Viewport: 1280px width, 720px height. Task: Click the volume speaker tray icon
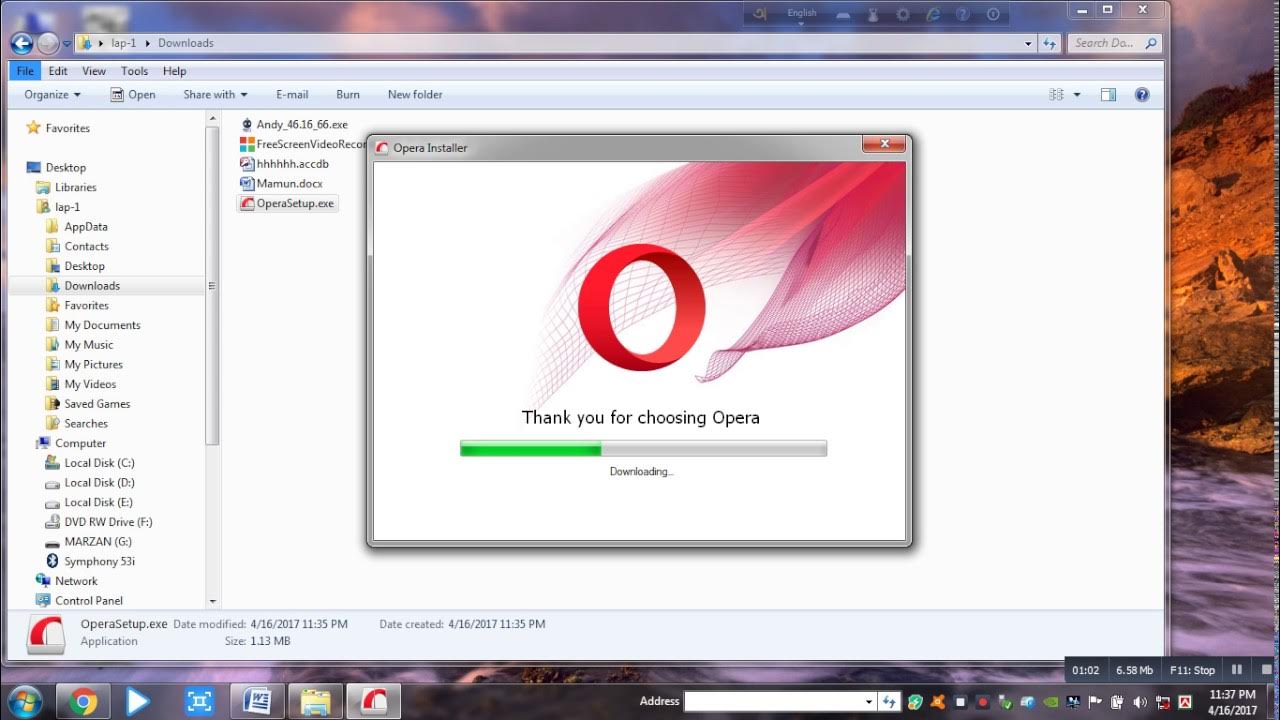pyautogui.click(x=1140, y=702)
